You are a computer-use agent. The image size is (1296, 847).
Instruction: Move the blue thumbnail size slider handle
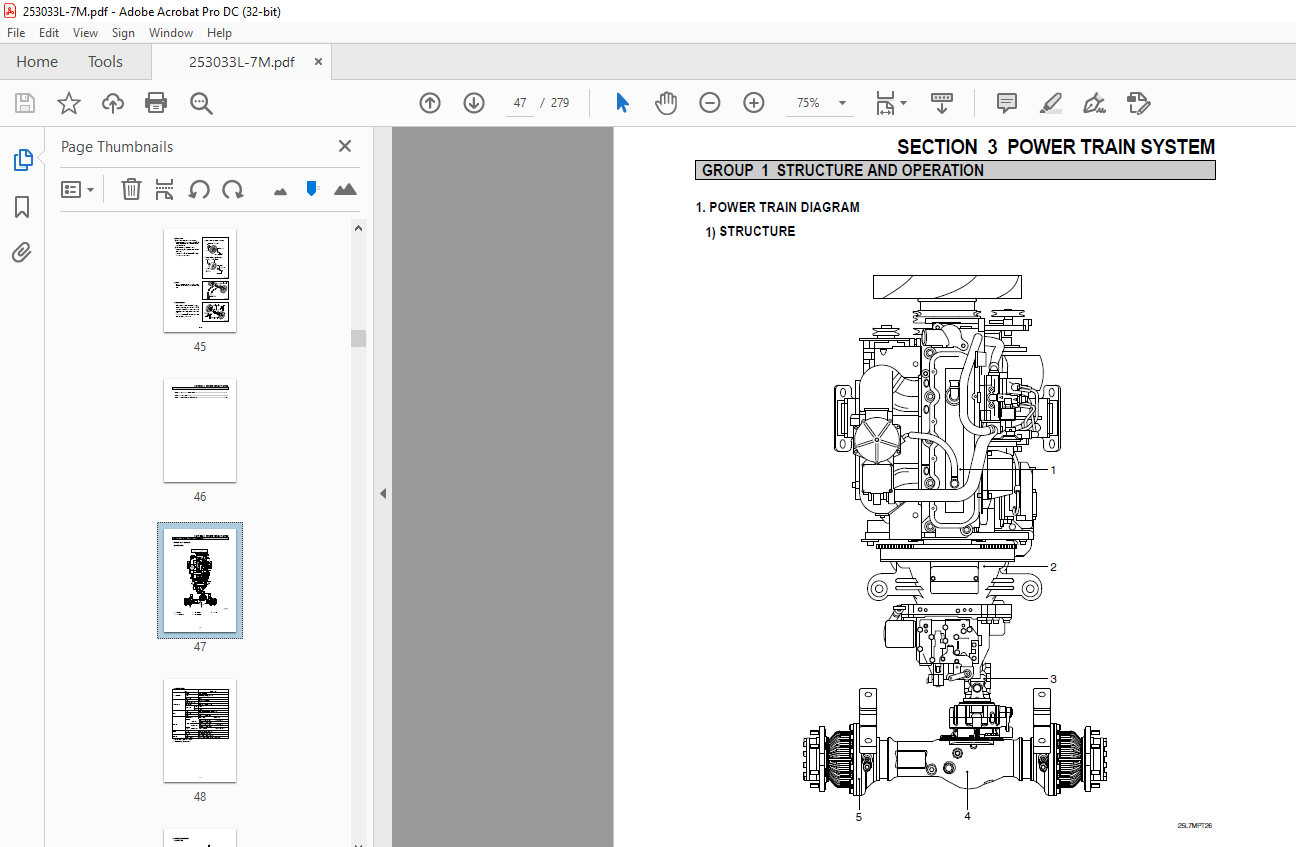click(312, 188)
